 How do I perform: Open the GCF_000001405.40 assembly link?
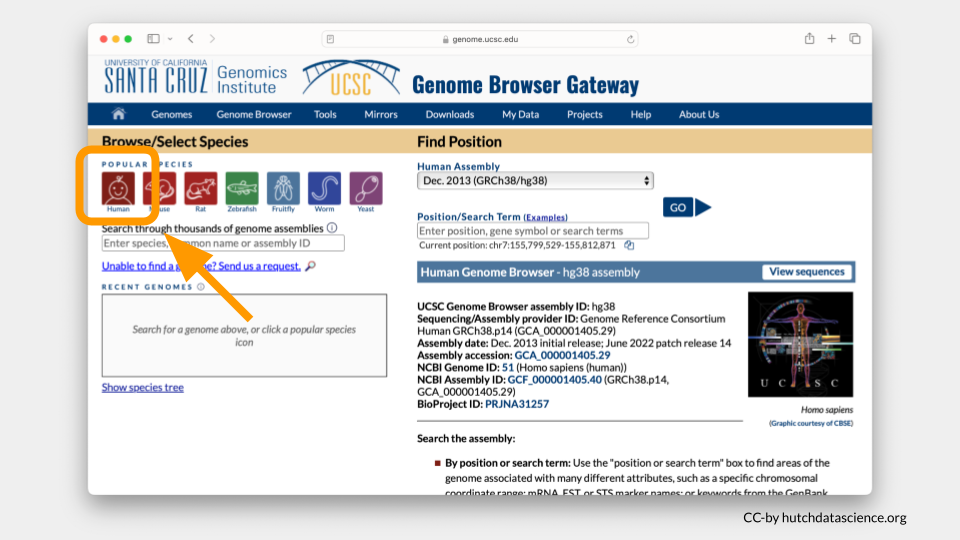coord(555,380)
